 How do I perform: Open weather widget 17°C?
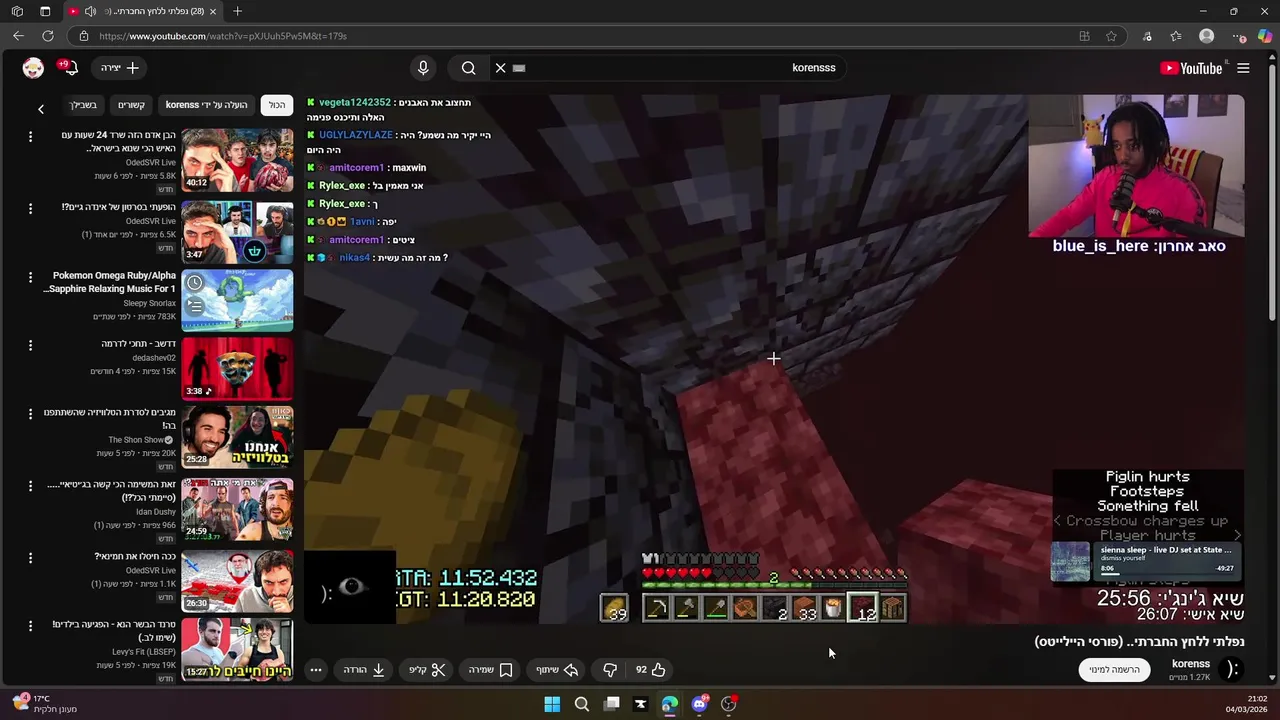coord(44,704)
